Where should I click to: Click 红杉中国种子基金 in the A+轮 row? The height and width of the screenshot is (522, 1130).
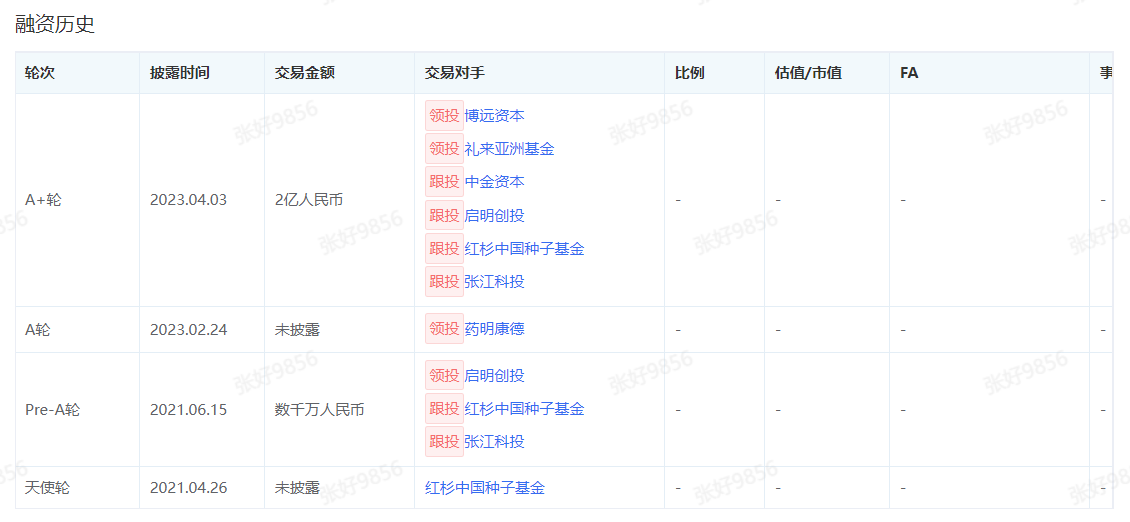pyautogui.click(x=524, y=249)
